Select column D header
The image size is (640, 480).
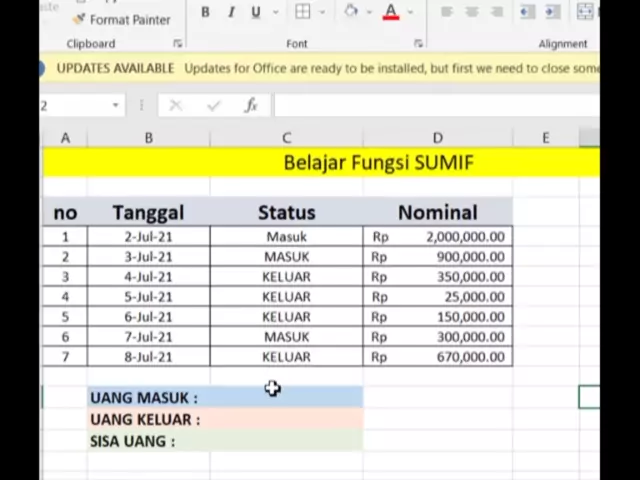pos(437,138)
